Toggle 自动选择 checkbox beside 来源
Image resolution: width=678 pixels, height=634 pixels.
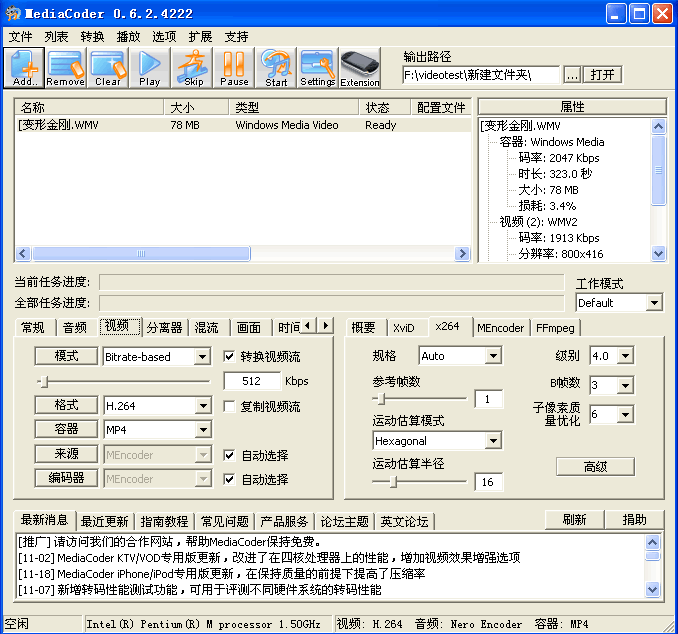coord(230,455)
